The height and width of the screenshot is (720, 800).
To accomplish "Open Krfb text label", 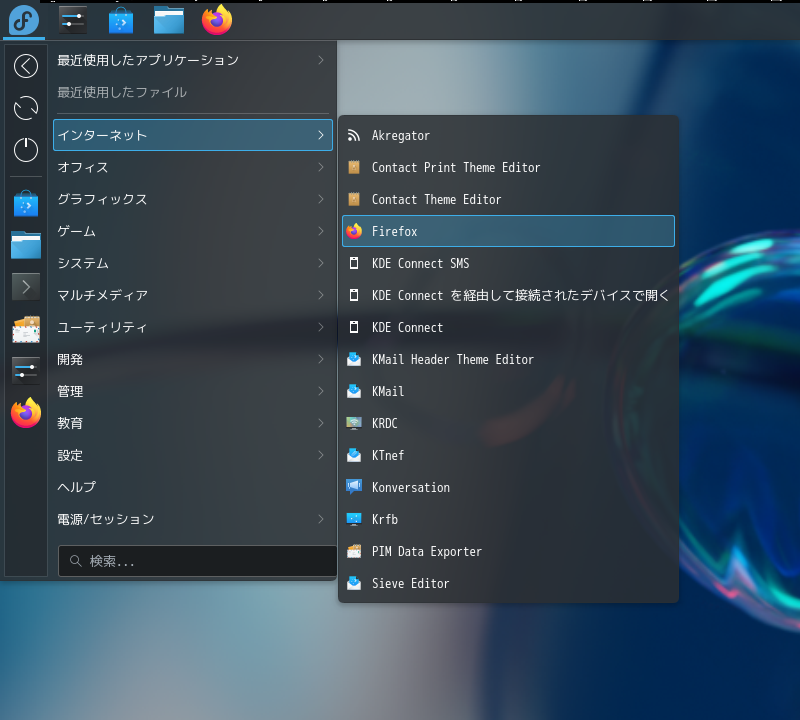I will click(385, 519).
